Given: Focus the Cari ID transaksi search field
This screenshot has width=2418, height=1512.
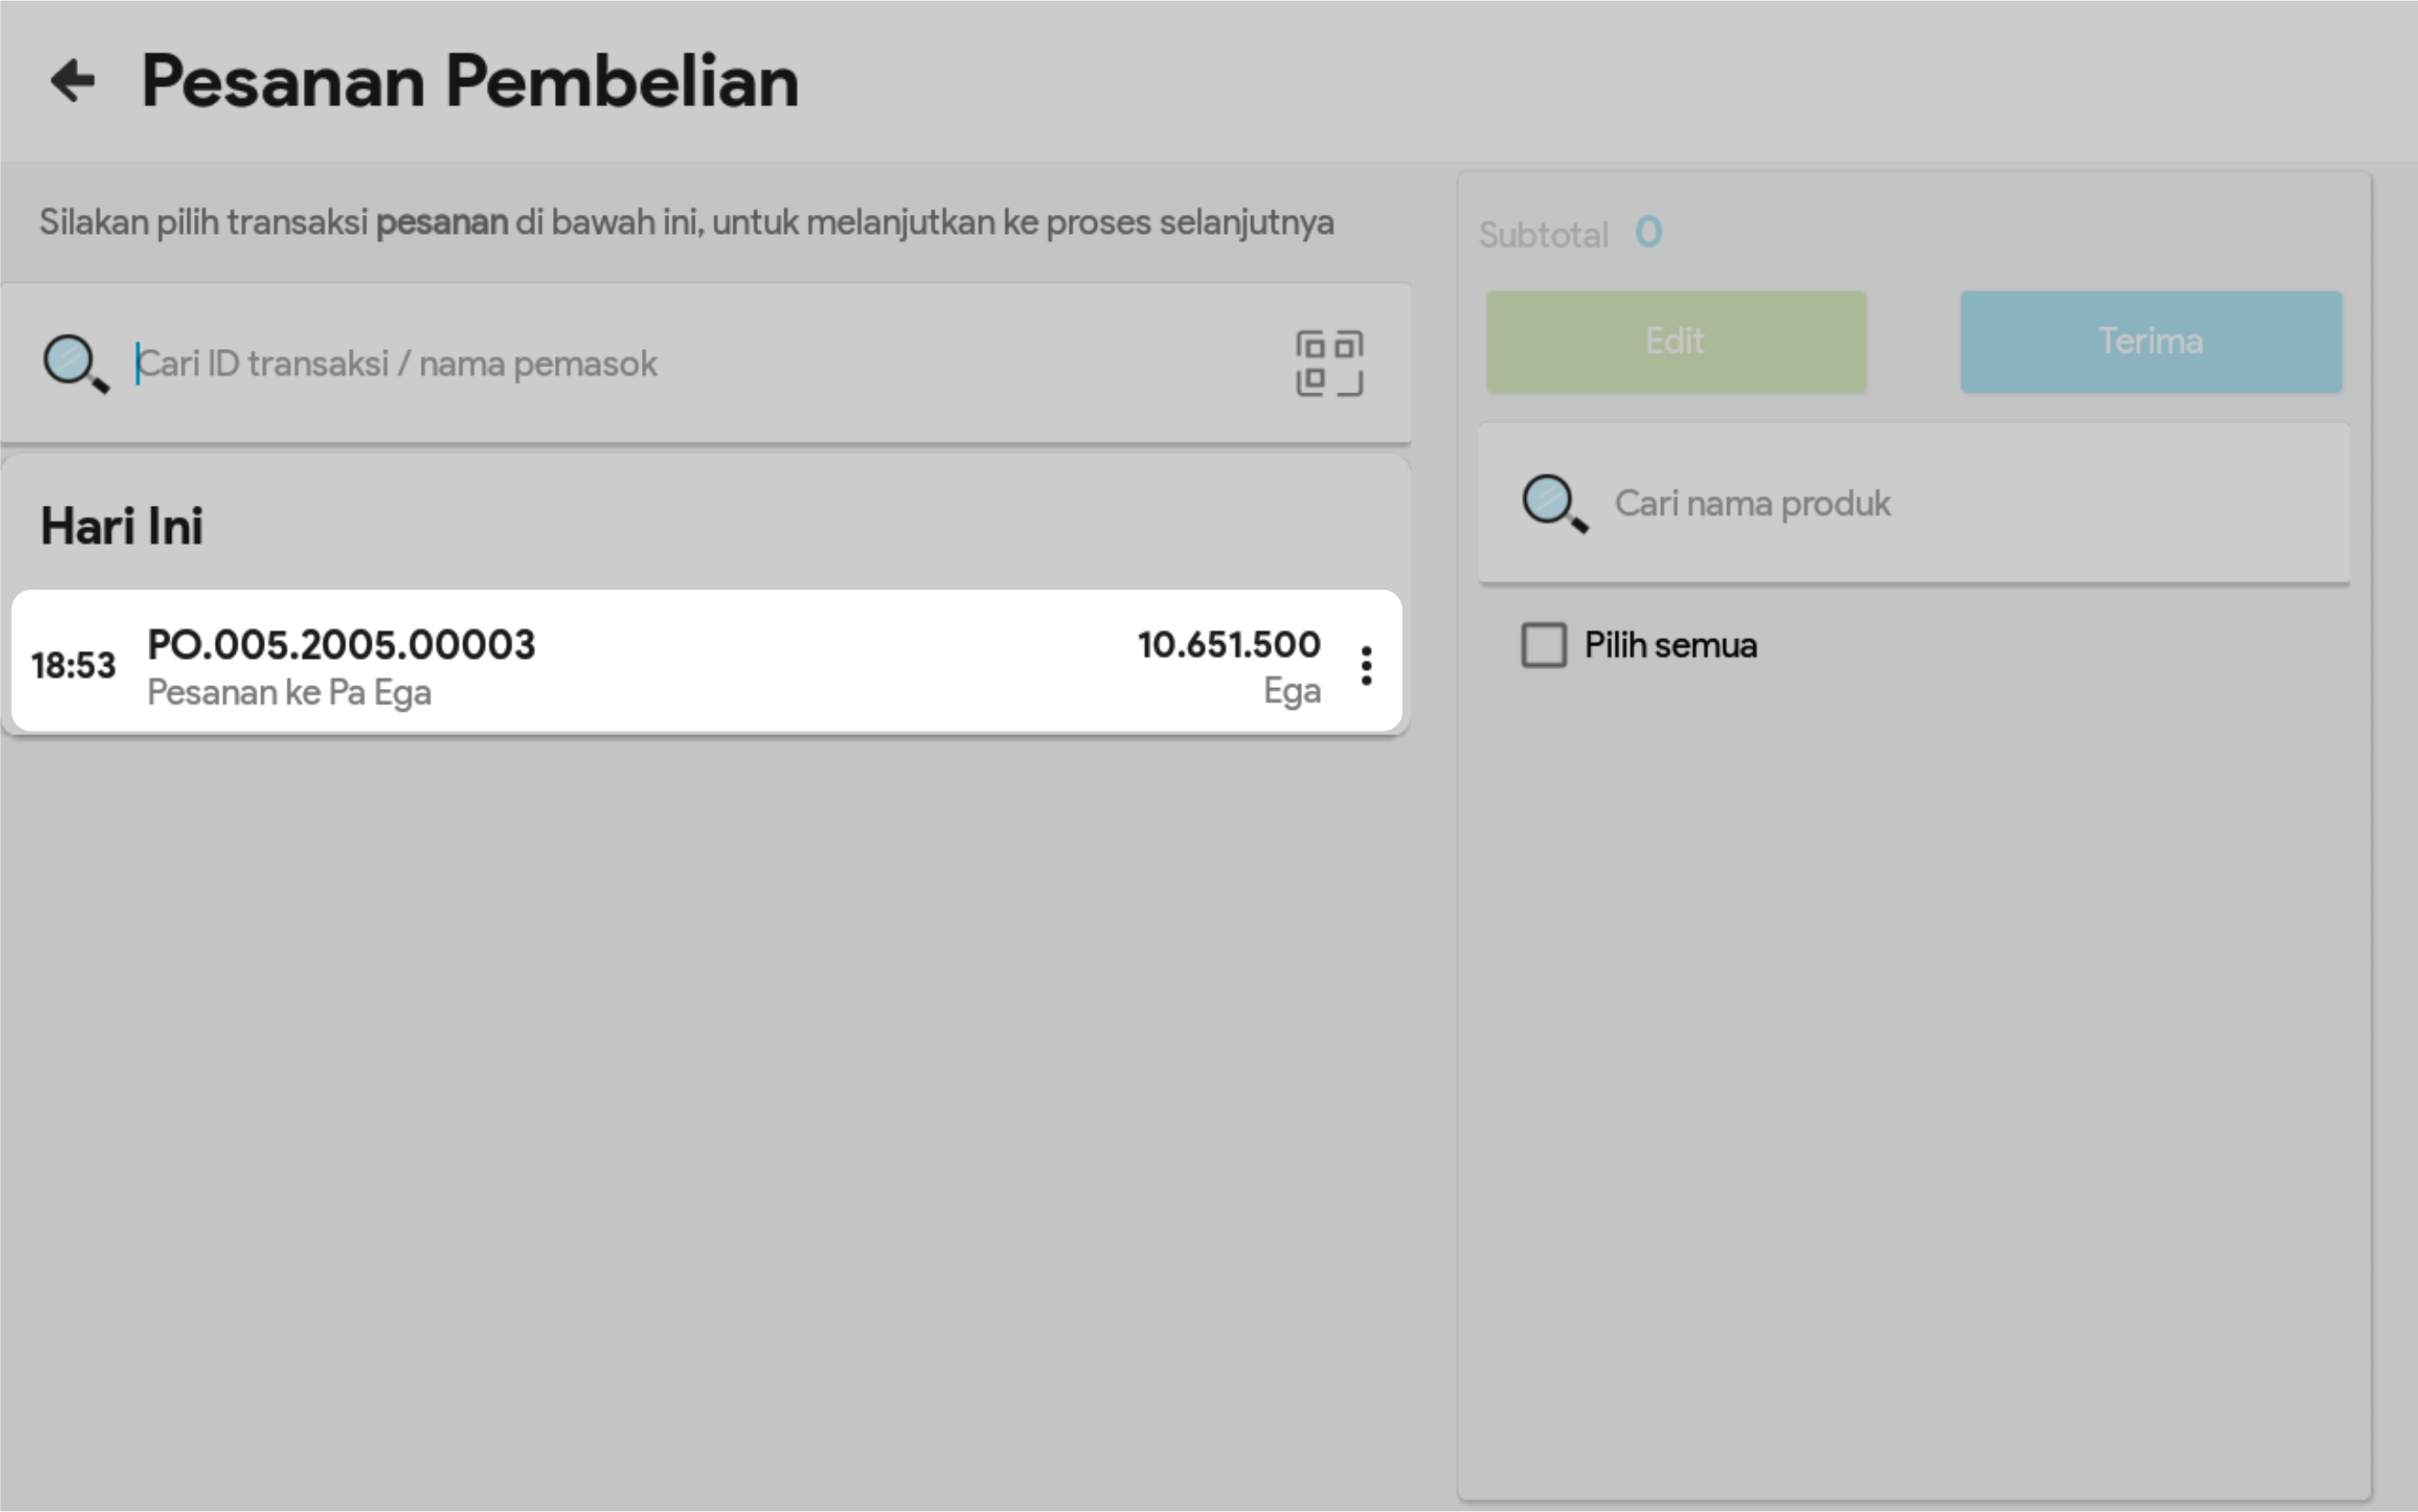Looking at the screenshot, I should tap(700, 364).
